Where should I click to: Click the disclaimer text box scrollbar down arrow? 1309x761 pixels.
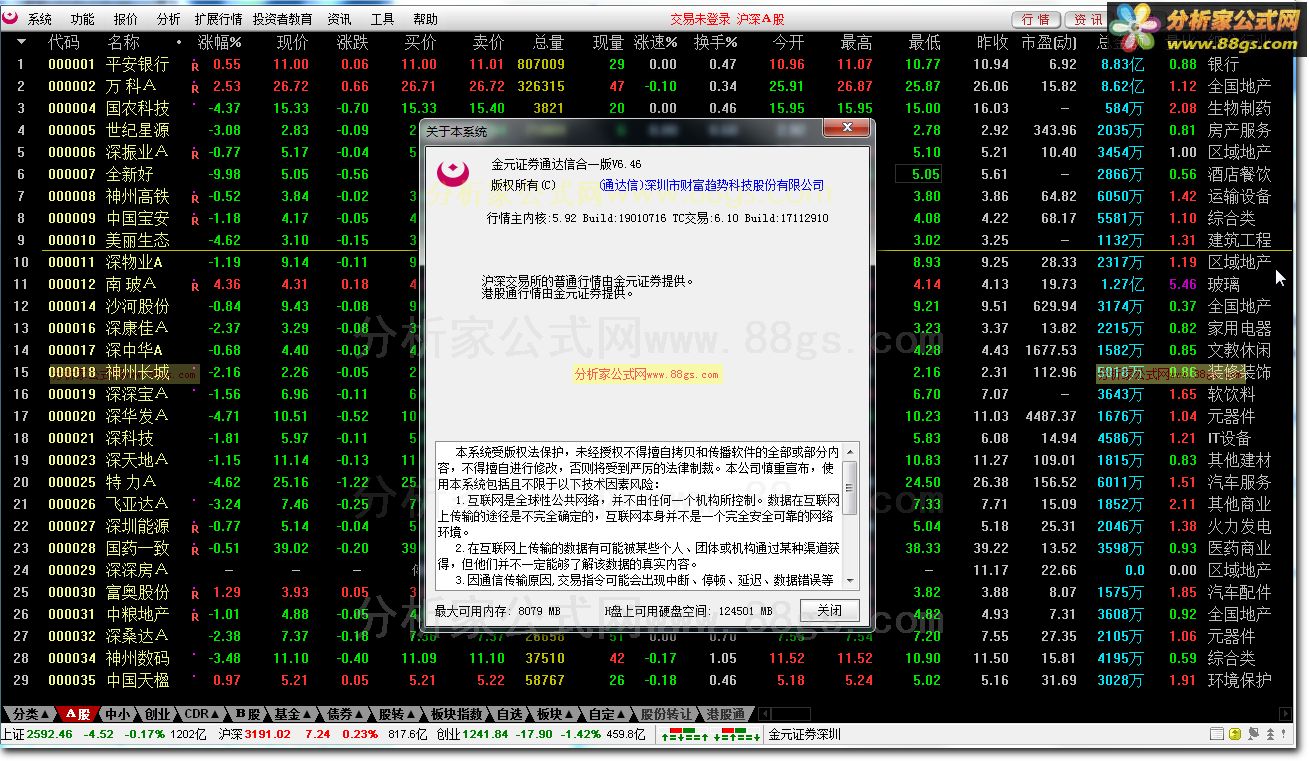point(850,582)
